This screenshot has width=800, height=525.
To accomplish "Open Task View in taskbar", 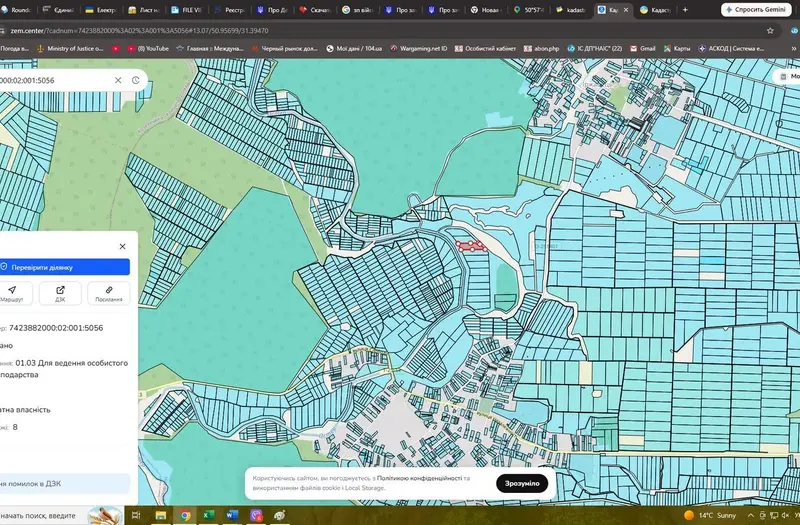I will click(x=136, y=515).
